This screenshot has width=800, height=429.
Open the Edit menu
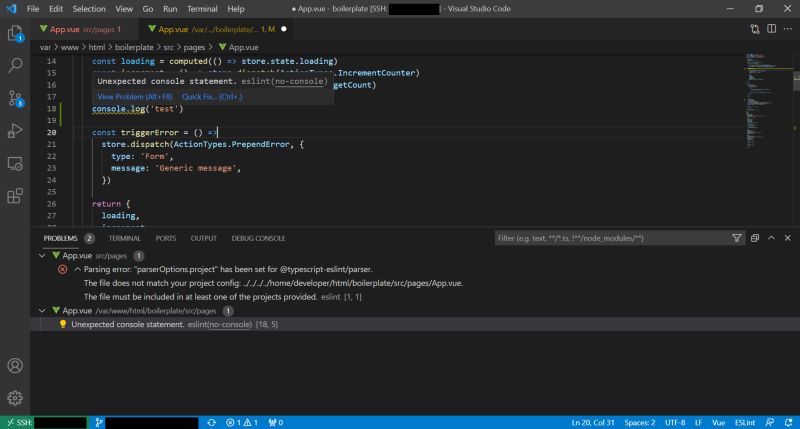(x=56, y=9)
